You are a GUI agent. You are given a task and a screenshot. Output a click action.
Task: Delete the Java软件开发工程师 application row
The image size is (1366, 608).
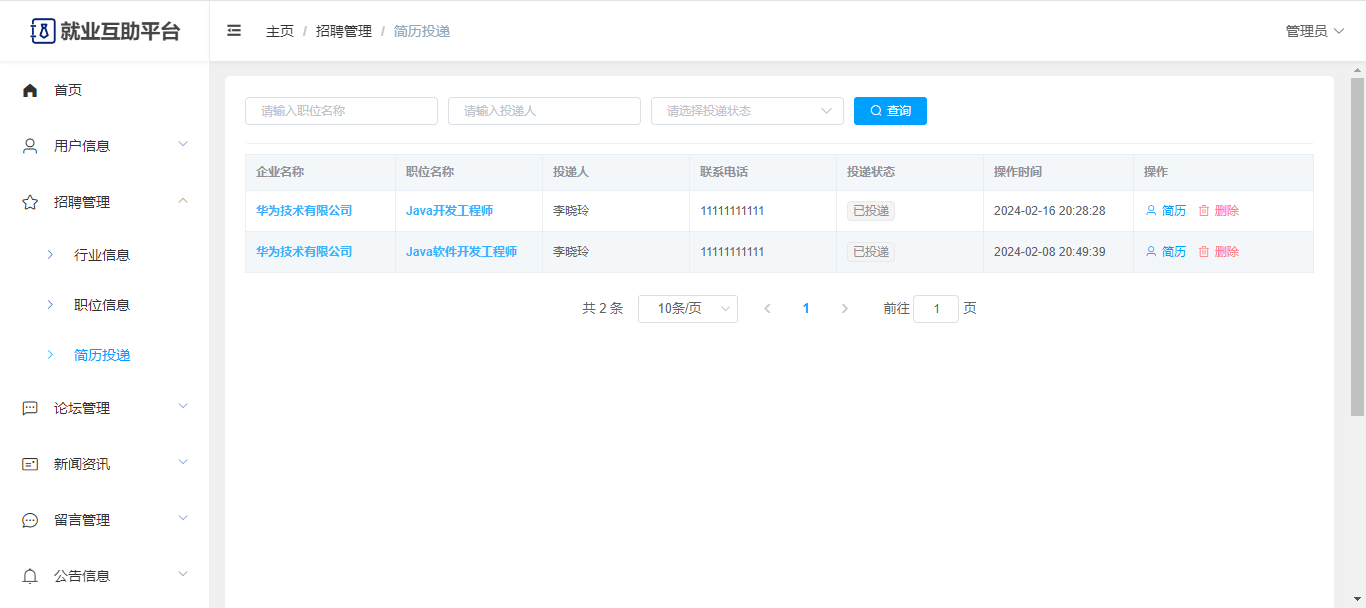pos(1219,252)
